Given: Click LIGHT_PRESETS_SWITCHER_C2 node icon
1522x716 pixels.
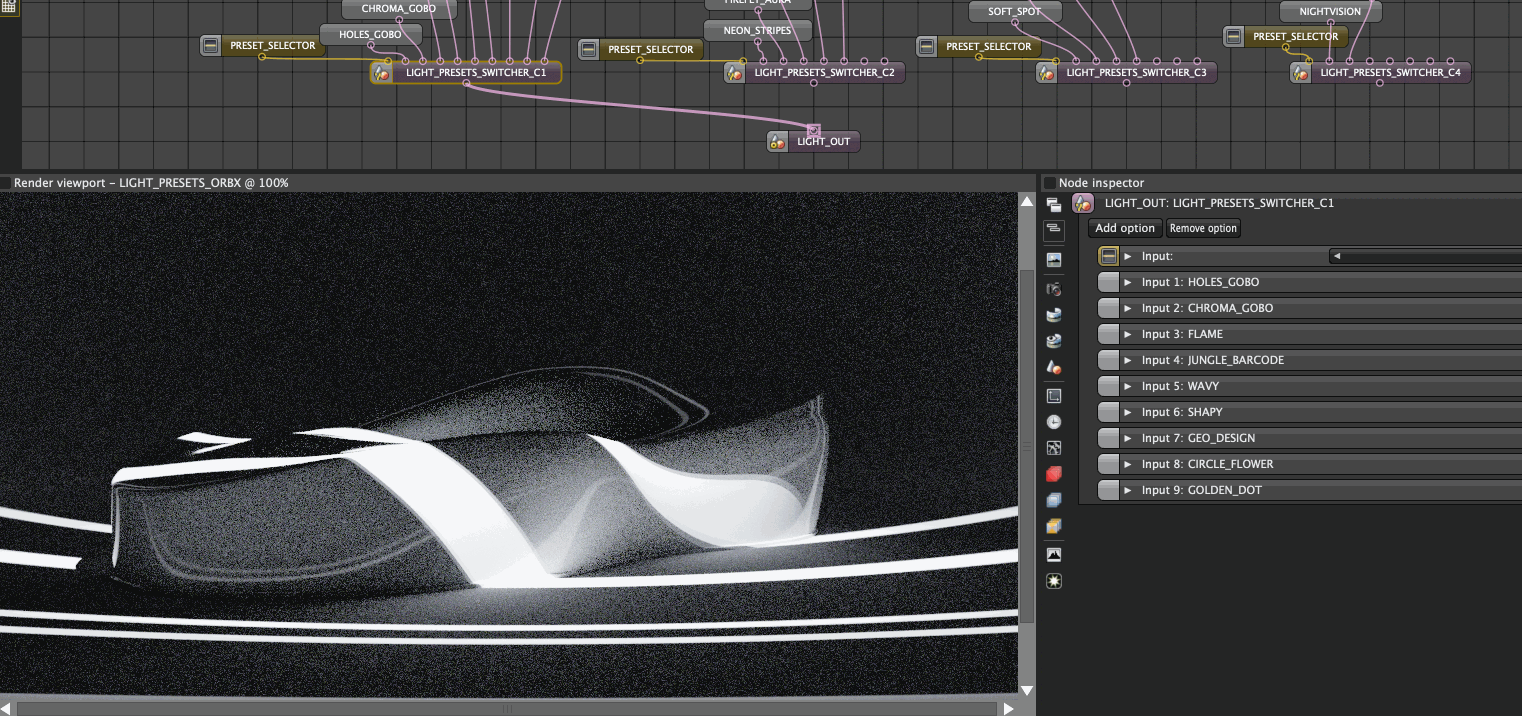Looking at the screenshot, I should pyautogui.click(x=735, y=72).
